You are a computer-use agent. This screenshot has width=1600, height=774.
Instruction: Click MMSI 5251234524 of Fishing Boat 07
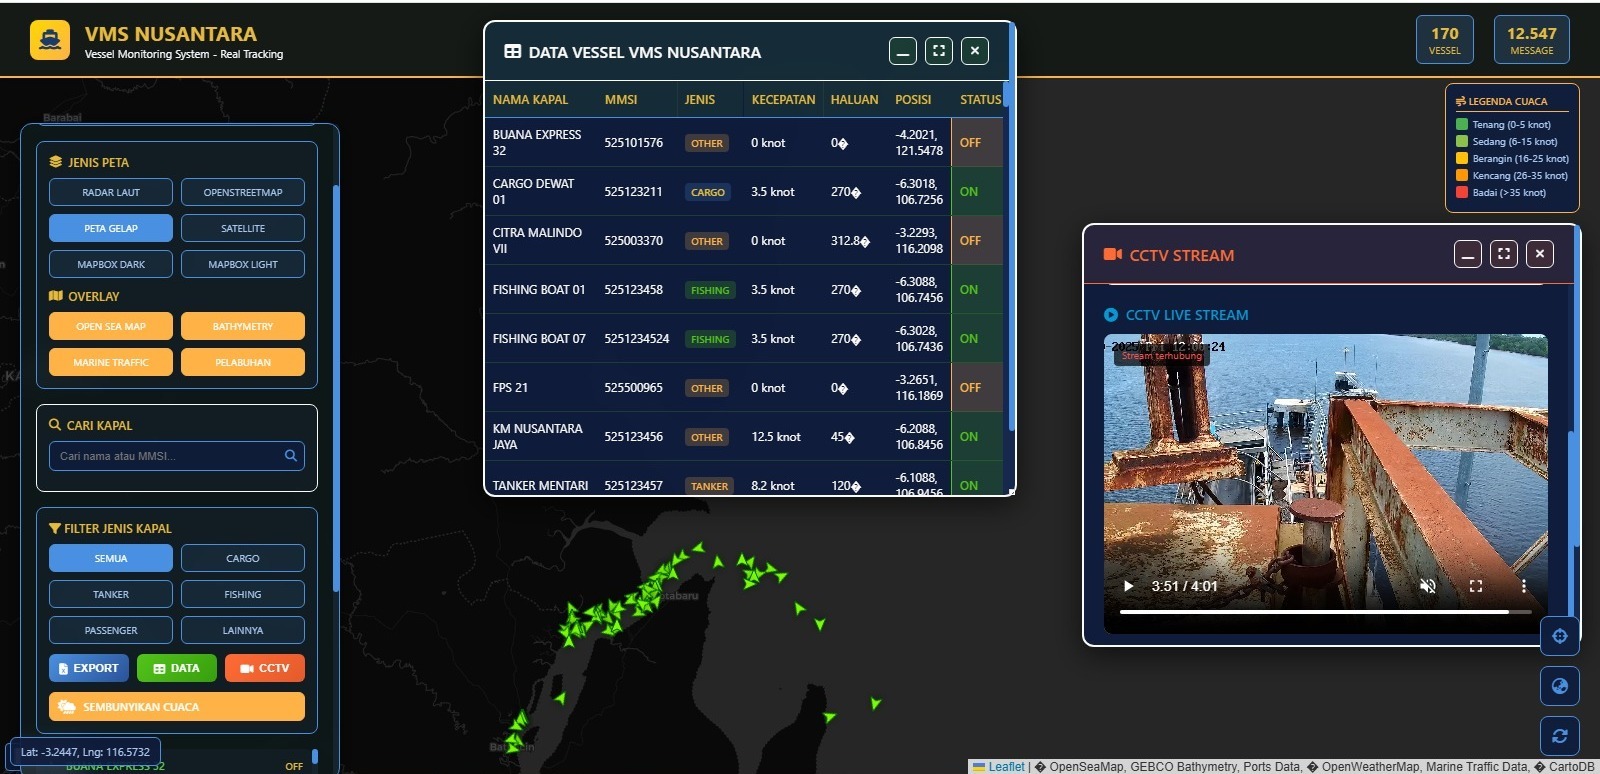637,339
